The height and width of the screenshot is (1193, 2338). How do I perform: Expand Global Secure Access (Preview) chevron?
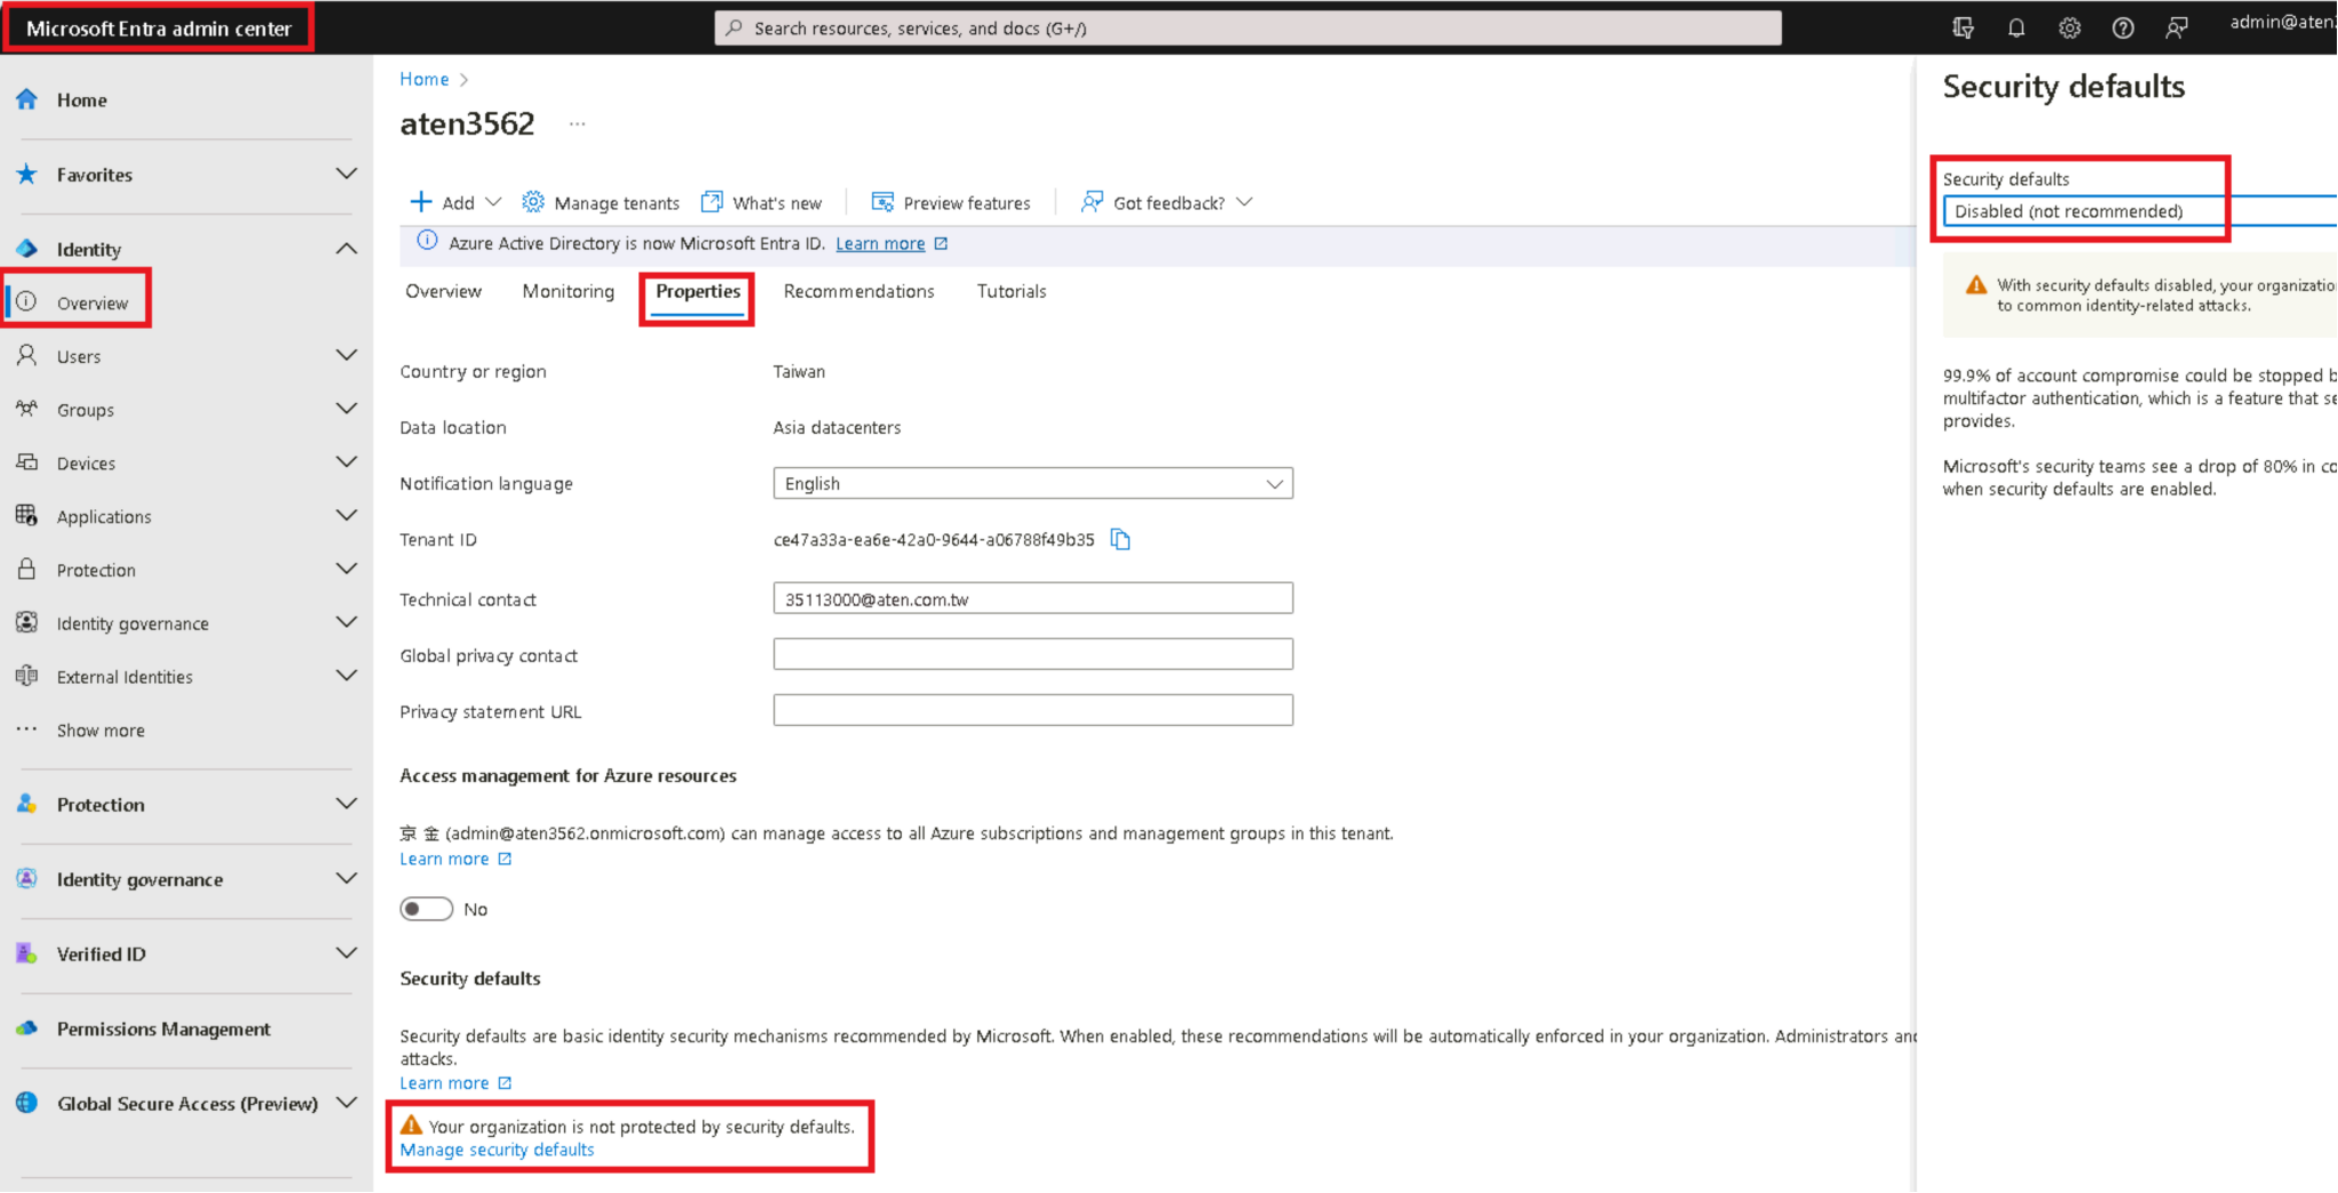click(346, 1103)
